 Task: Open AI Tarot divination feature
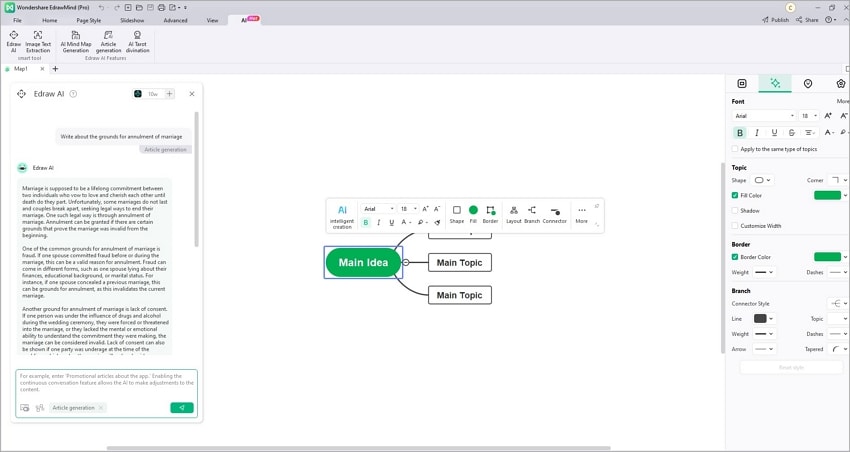138,41
